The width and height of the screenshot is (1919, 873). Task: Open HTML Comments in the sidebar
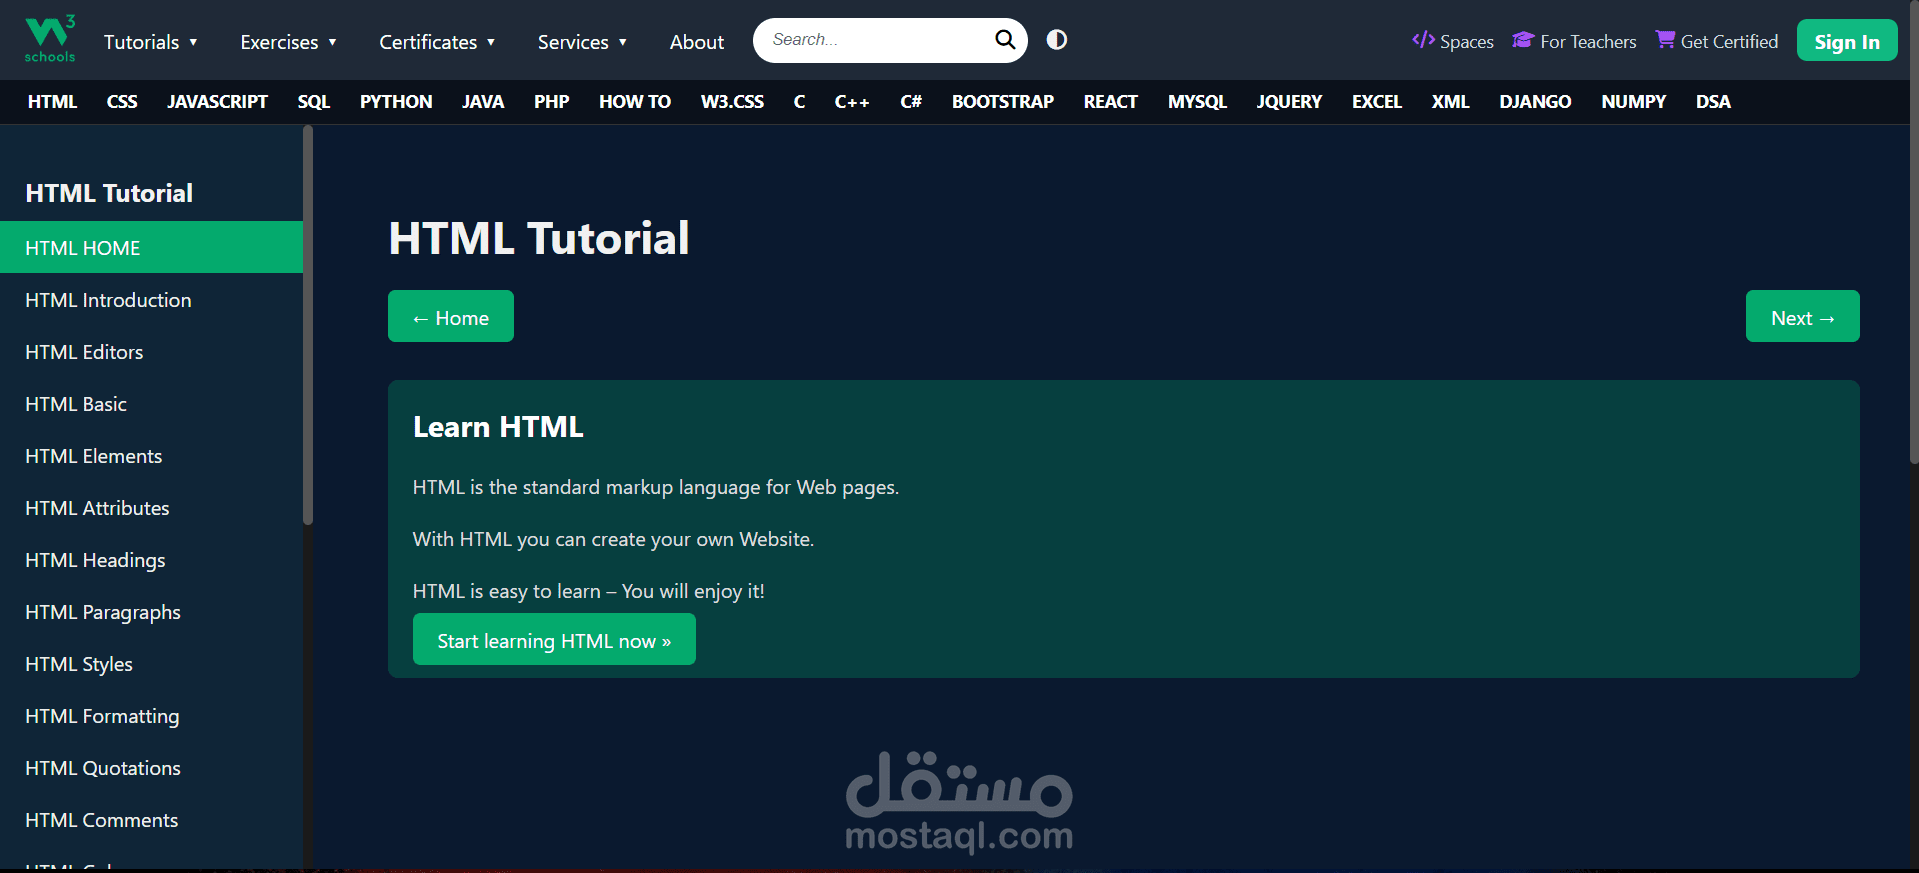(151, 820)
